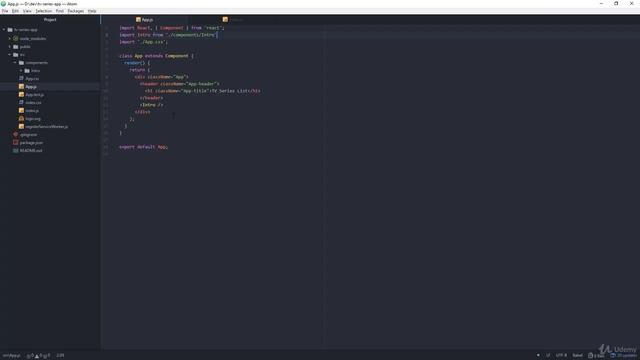Click the registerServiceWorker.js file icon
The height and width of the screenshot is (360, 640).
click(x=22, y=127)
